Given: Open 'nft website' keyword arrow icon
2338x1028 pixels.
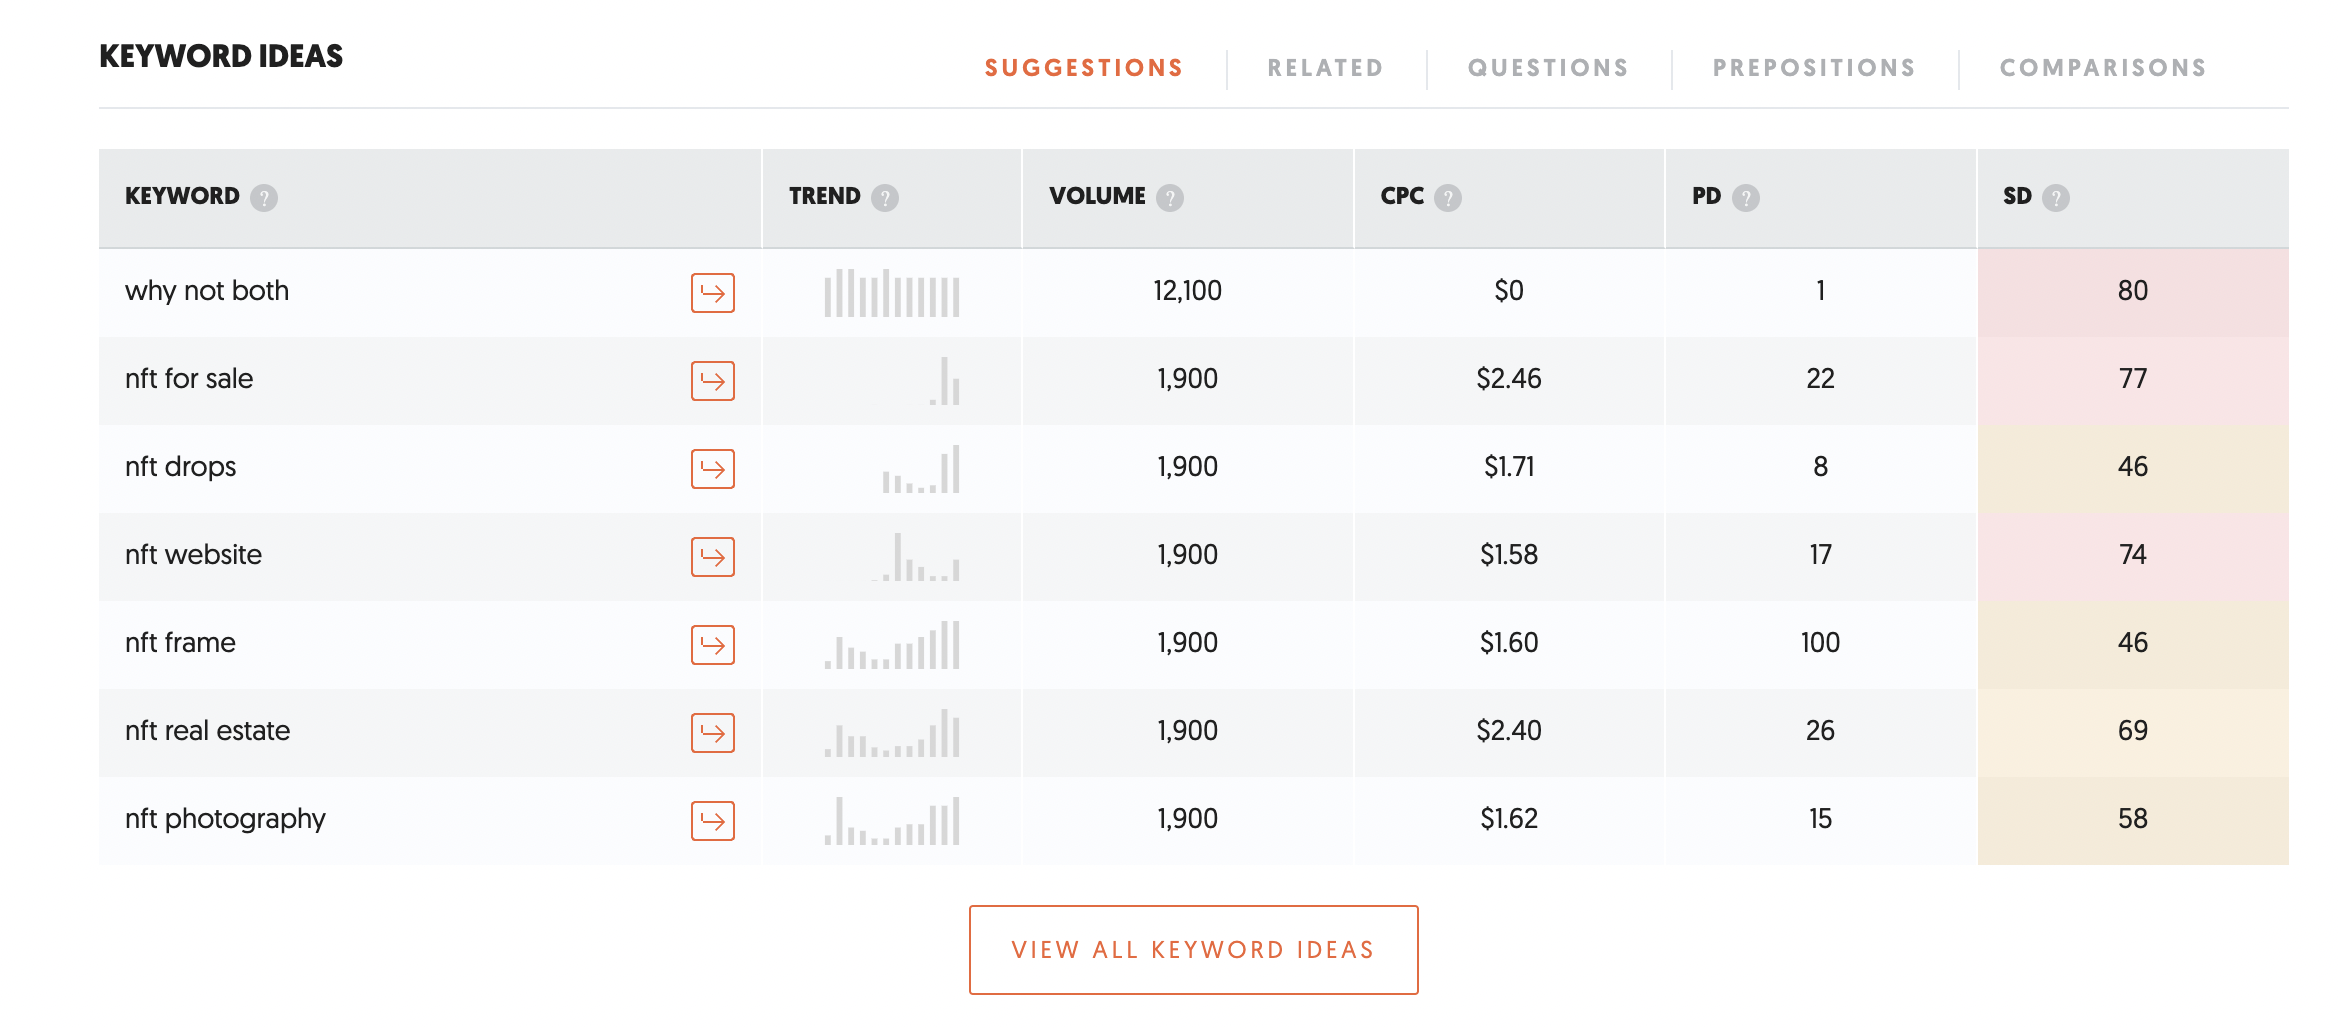Looking at the screenshot, I should coord(712,557).
